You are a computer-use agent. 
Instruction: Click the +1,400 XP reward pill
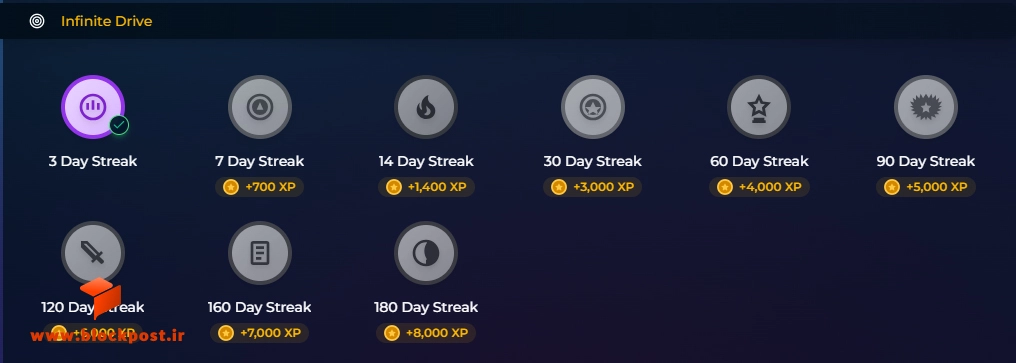click(426, 187)
